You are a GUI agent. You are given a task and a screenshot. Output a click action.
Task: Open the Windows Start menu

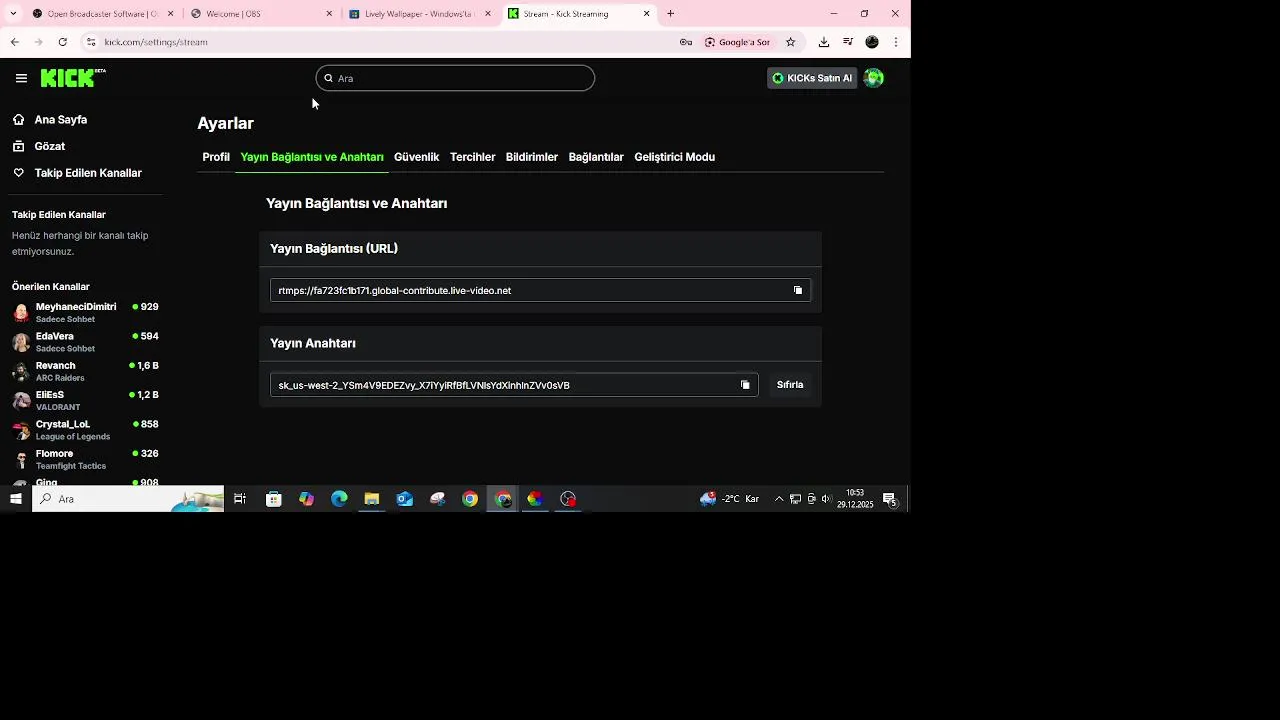pyautogui.click(x=15, y=499)
